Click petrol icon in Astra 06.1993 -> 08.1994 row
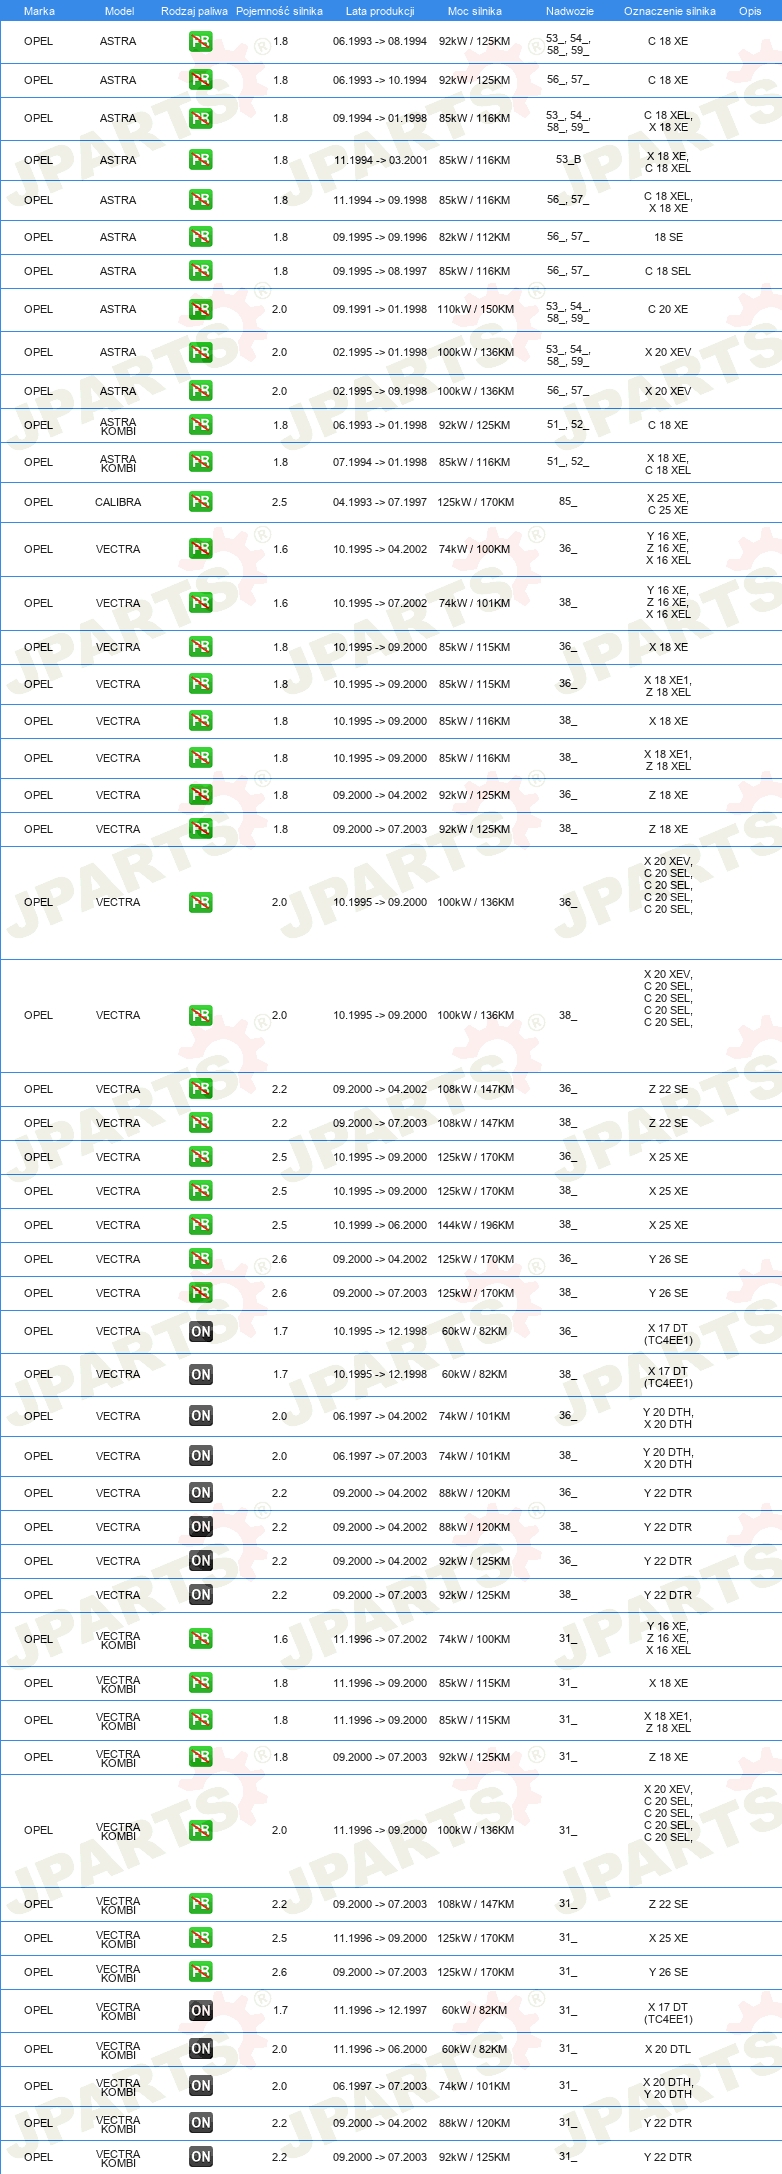The height and width of the screenshot is (2174, 782). pos(200,42)
